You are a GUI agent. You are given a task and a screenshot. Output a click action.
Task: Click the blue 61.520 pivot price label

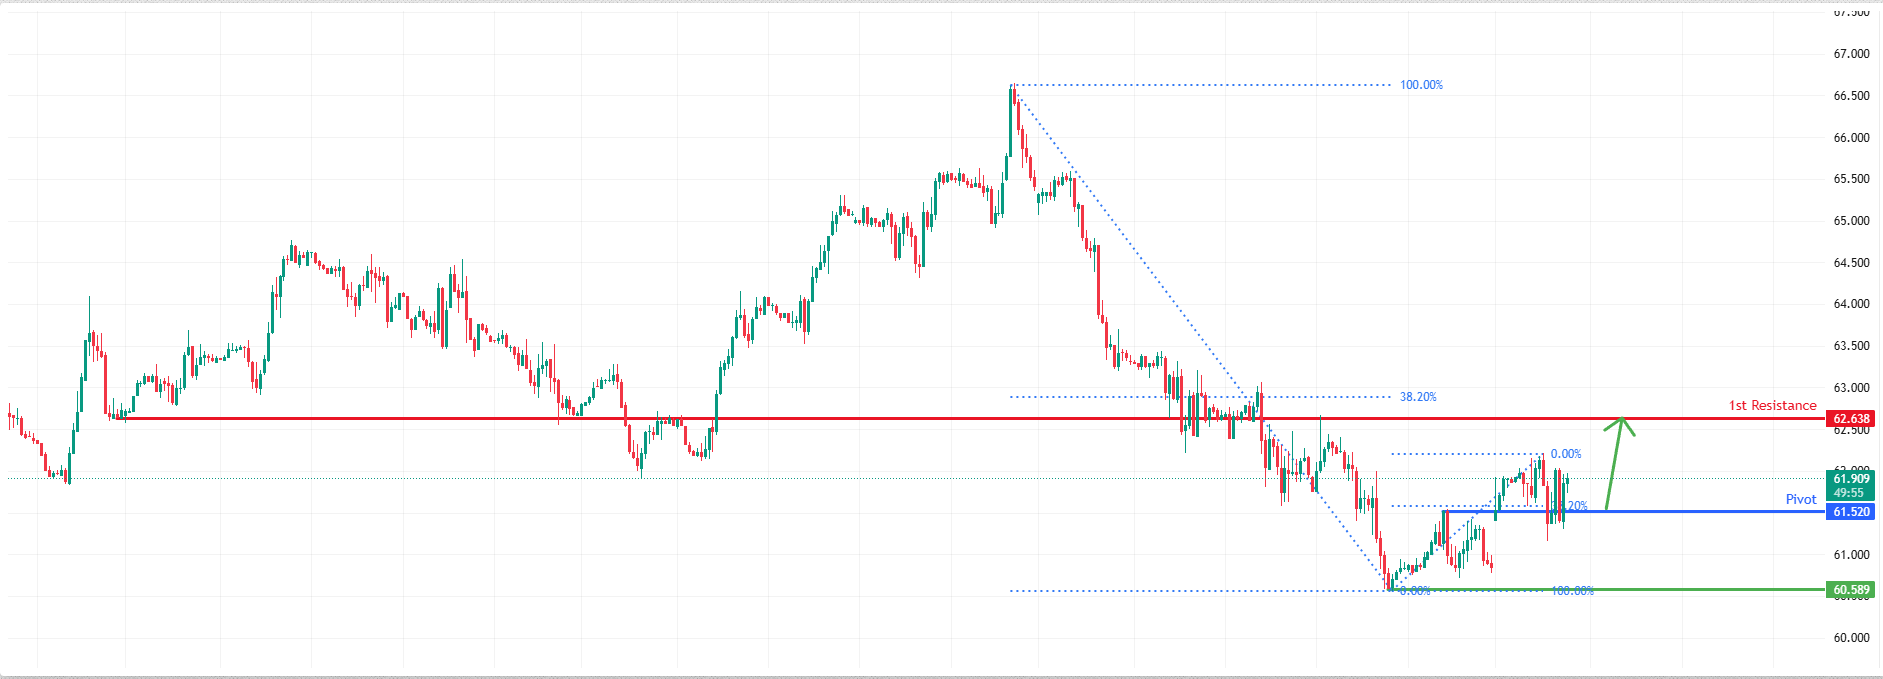pos(1851,512)
